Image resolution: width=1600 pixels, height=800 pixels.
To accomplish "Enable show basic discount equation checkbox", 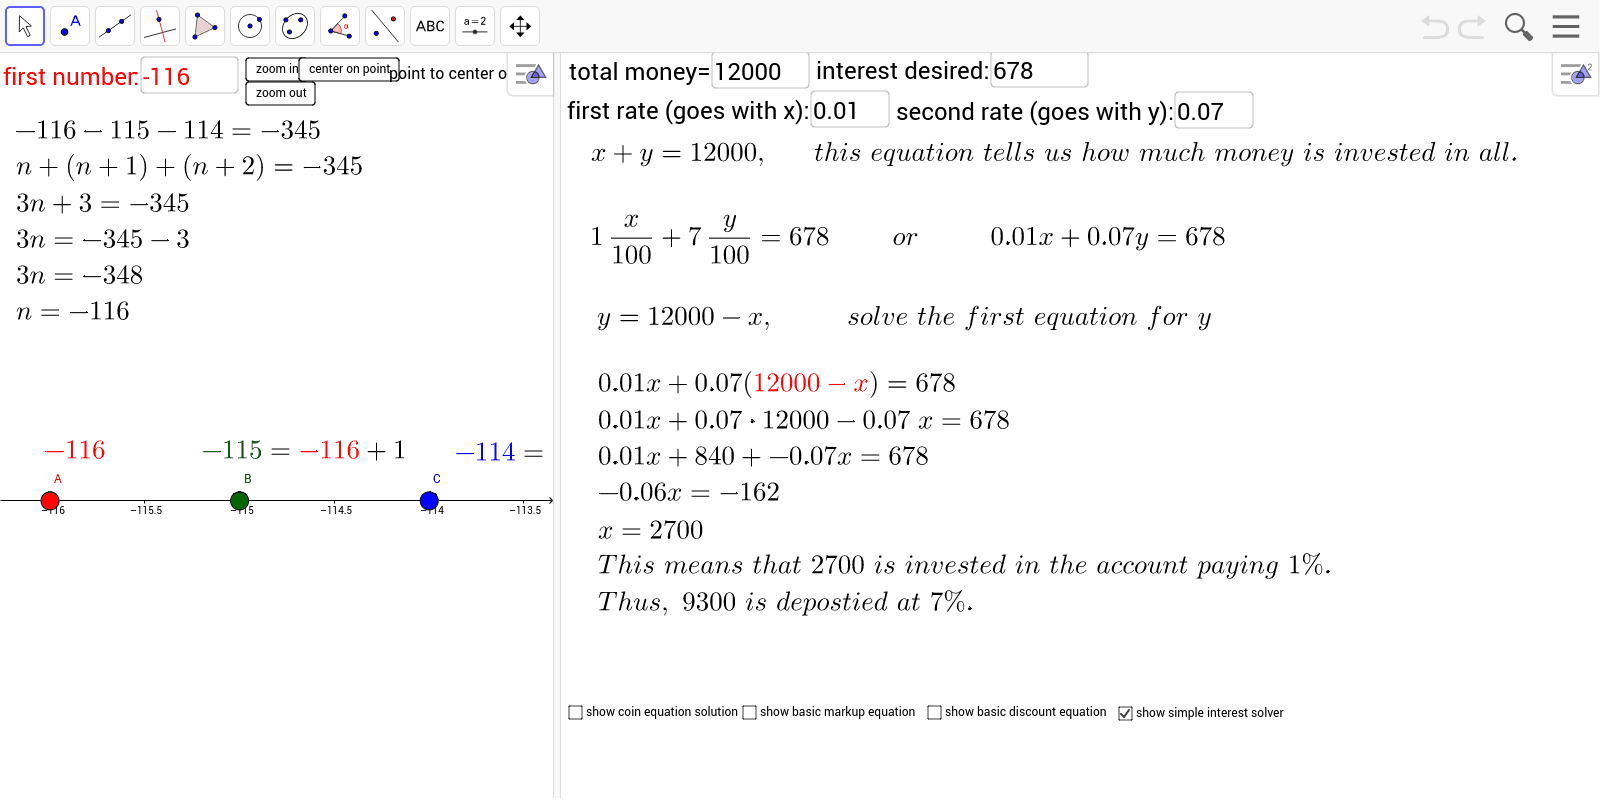I will pyautogui.click(x=934, y=712).
